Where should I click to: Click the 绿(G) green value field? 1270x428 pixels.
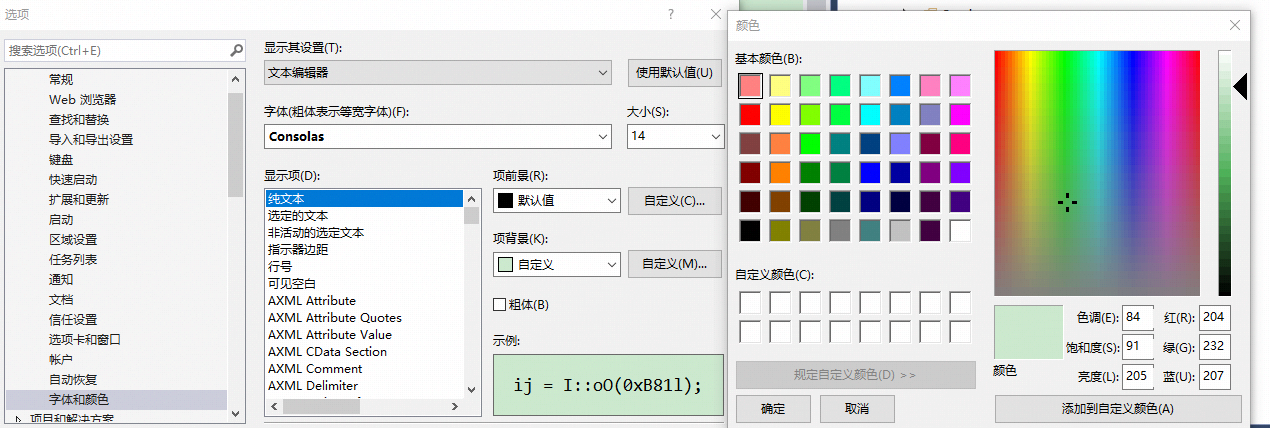coord(1215,347)
